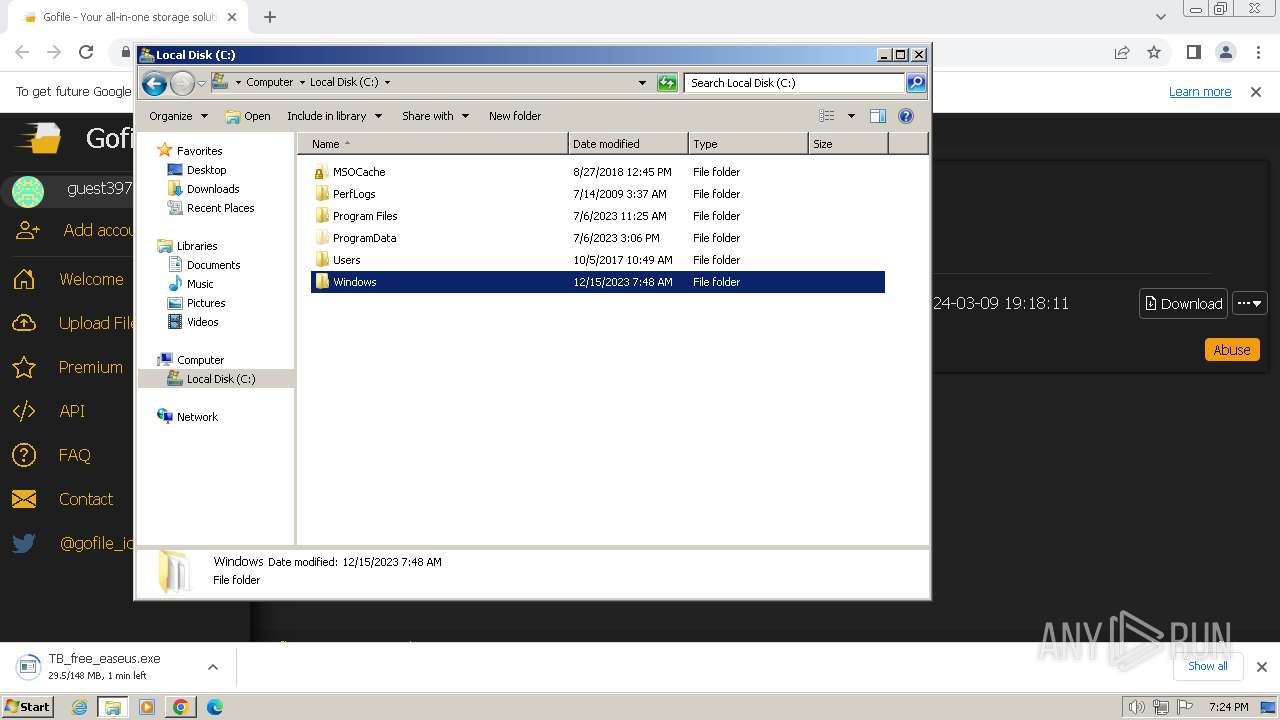
Task: Open Gofile Contact sidebar item
Action: (86, 499)
